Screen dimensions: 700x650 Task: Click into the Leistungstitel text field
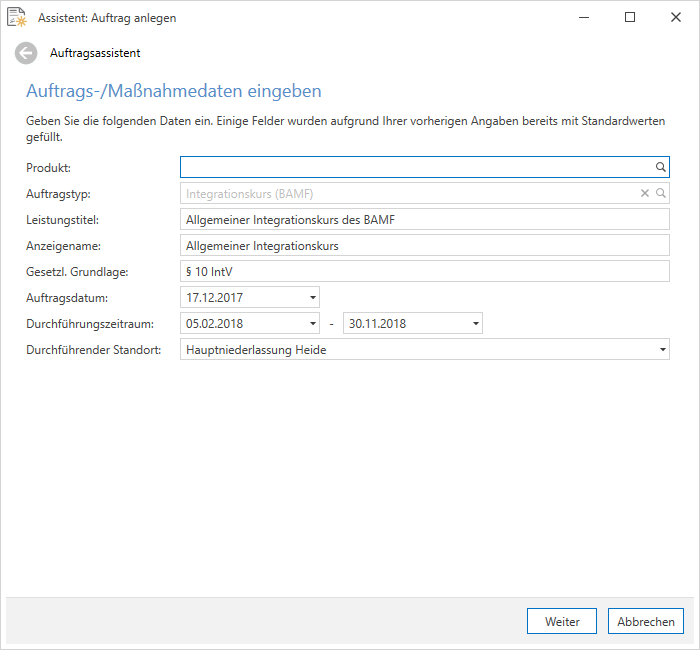coord(425,219)
